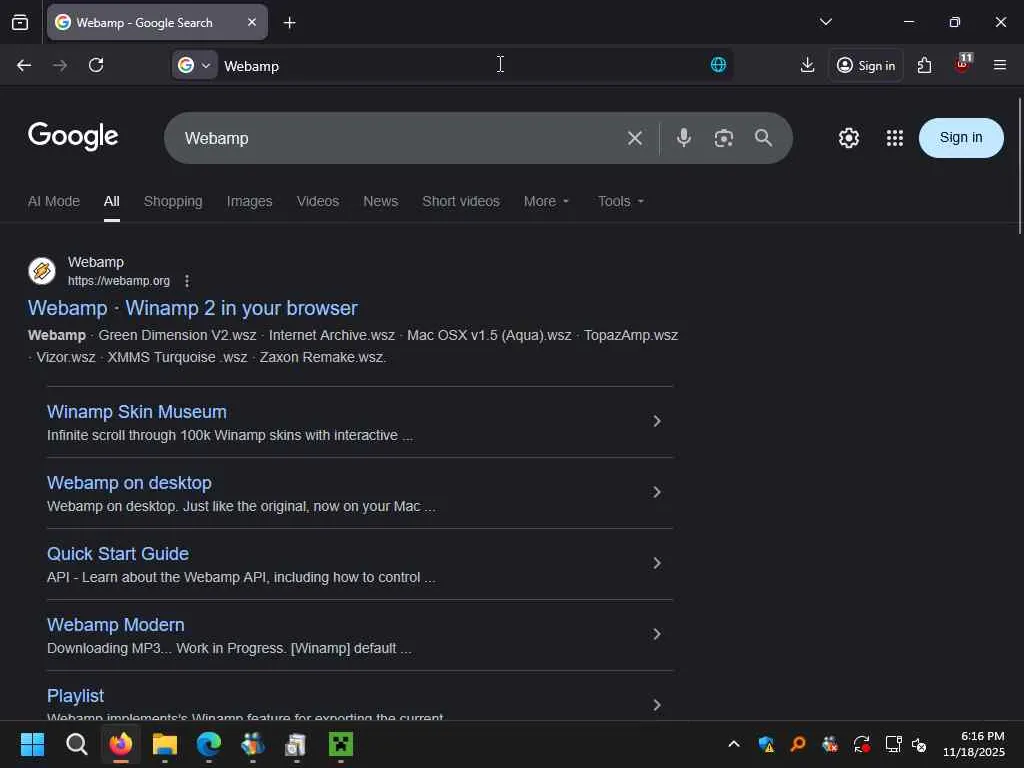Open Google quick settings gear
1024x768 pixels.
click(x=848, y=138)
